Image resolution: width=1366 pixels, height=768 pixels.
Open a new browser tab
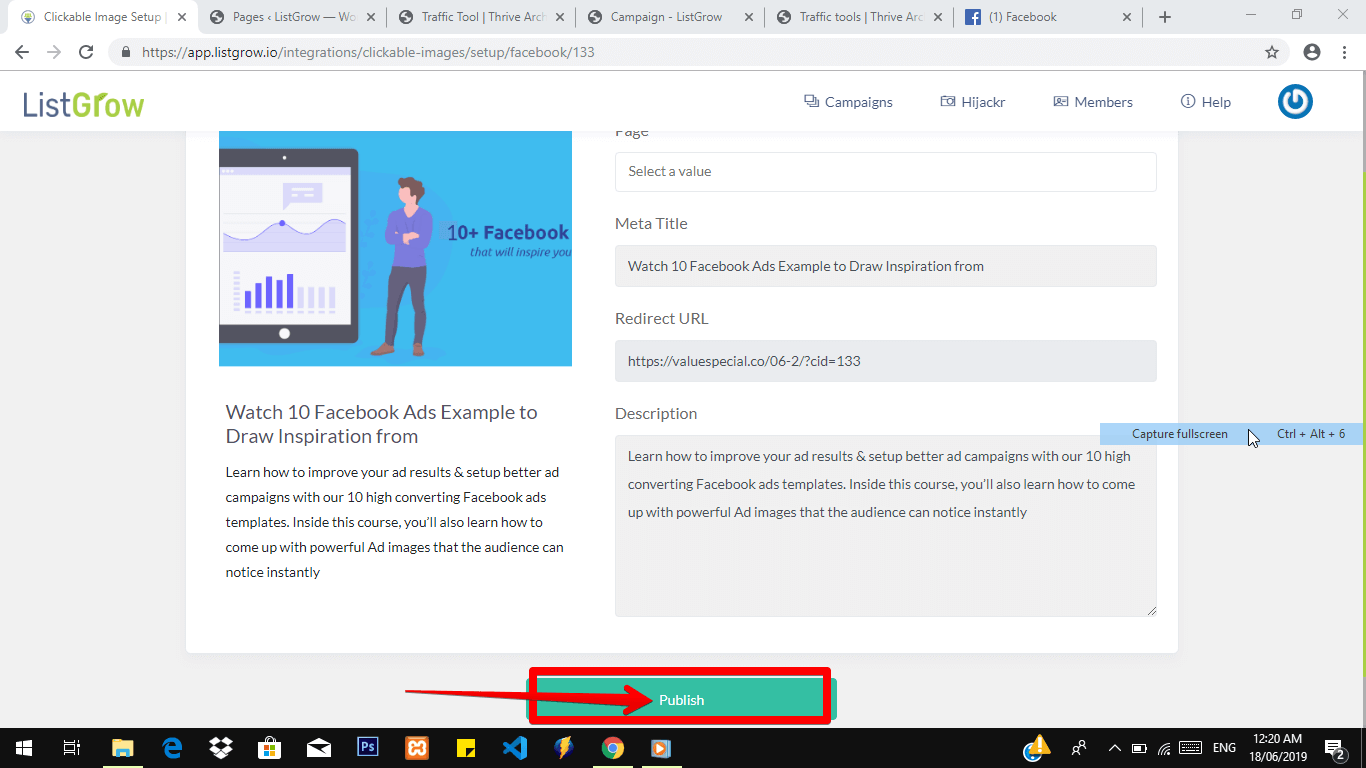pyautogui.click(x=1164, y=17)
